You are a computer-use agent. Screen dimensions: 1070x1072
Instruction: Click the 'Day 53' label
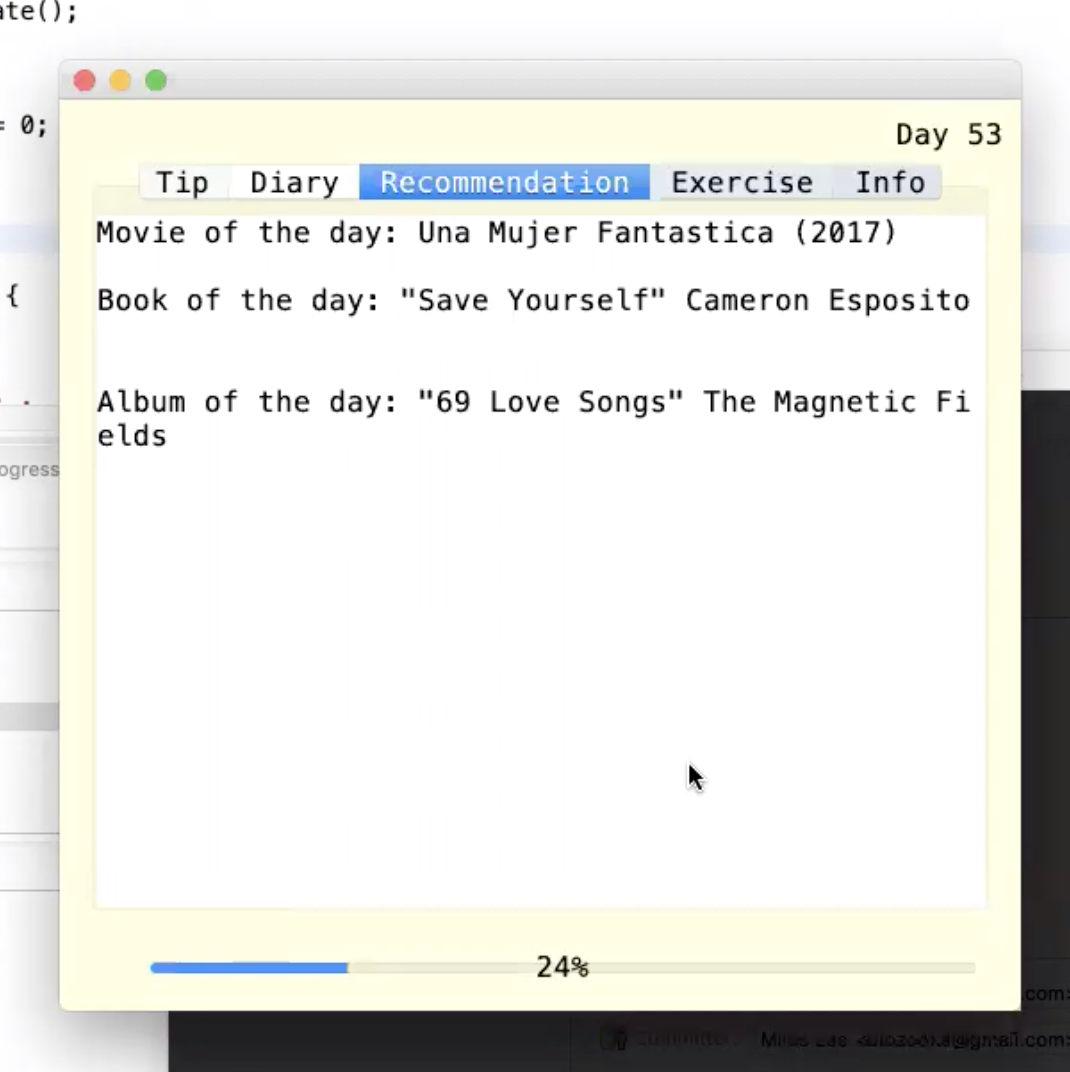coord(948,135)
